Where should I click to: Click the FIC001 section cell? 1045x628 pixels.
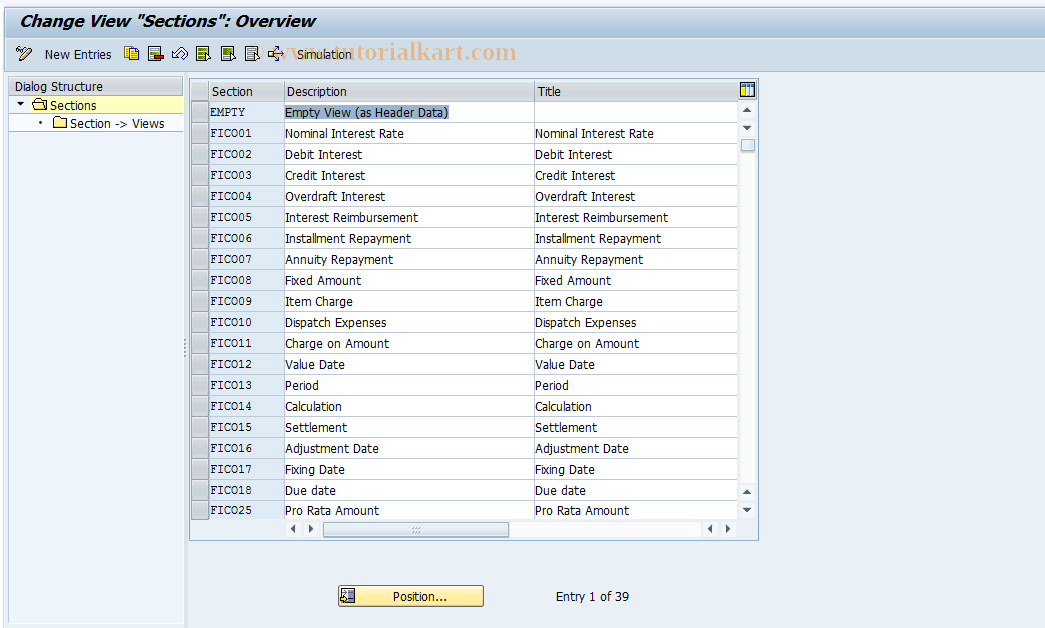point(247,133)
